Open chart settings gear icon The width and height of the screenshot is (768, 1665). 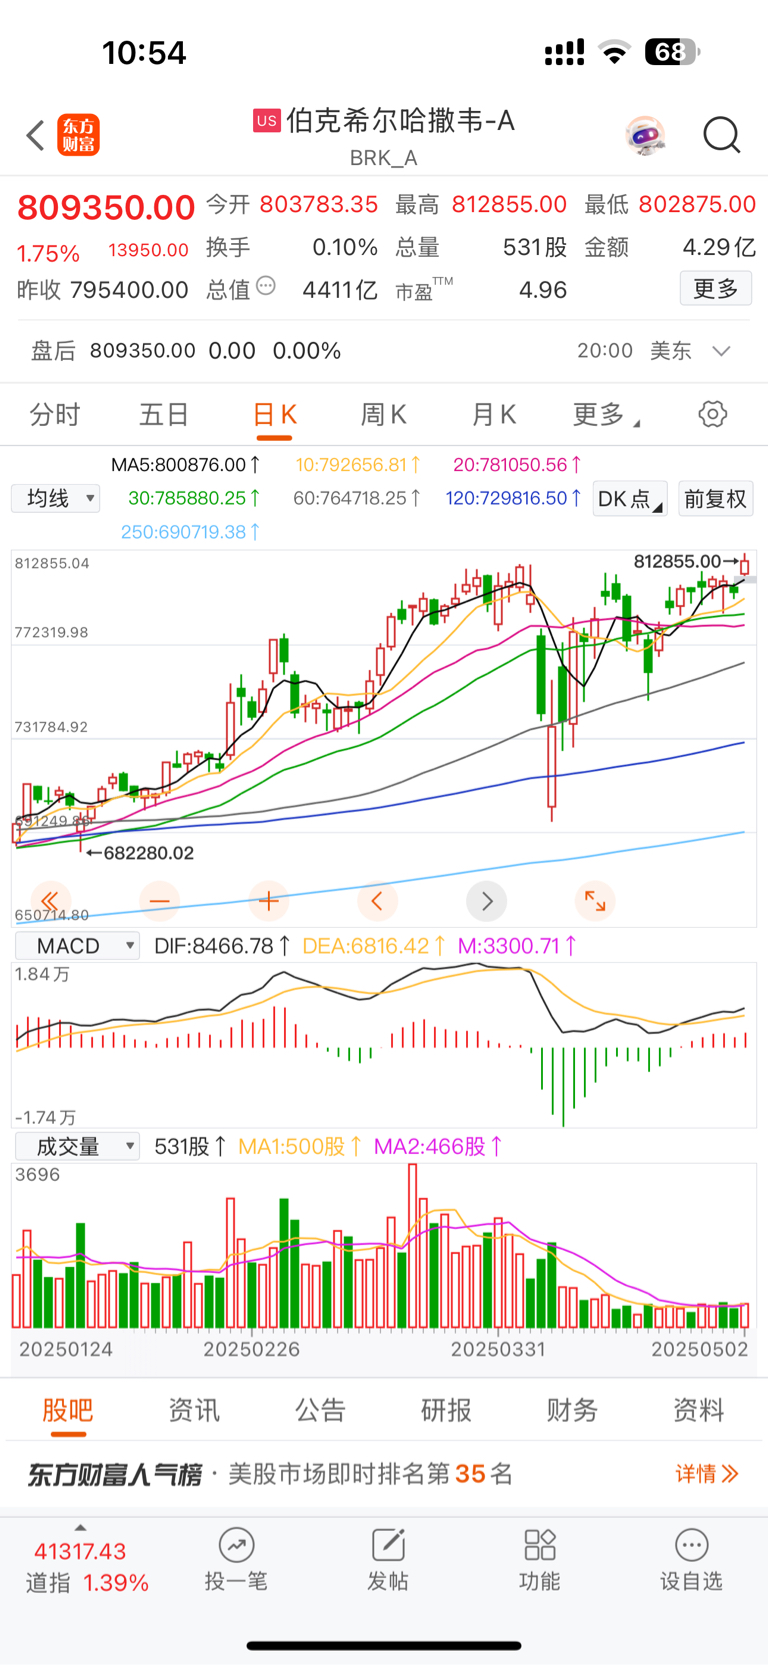pos(712,414)
